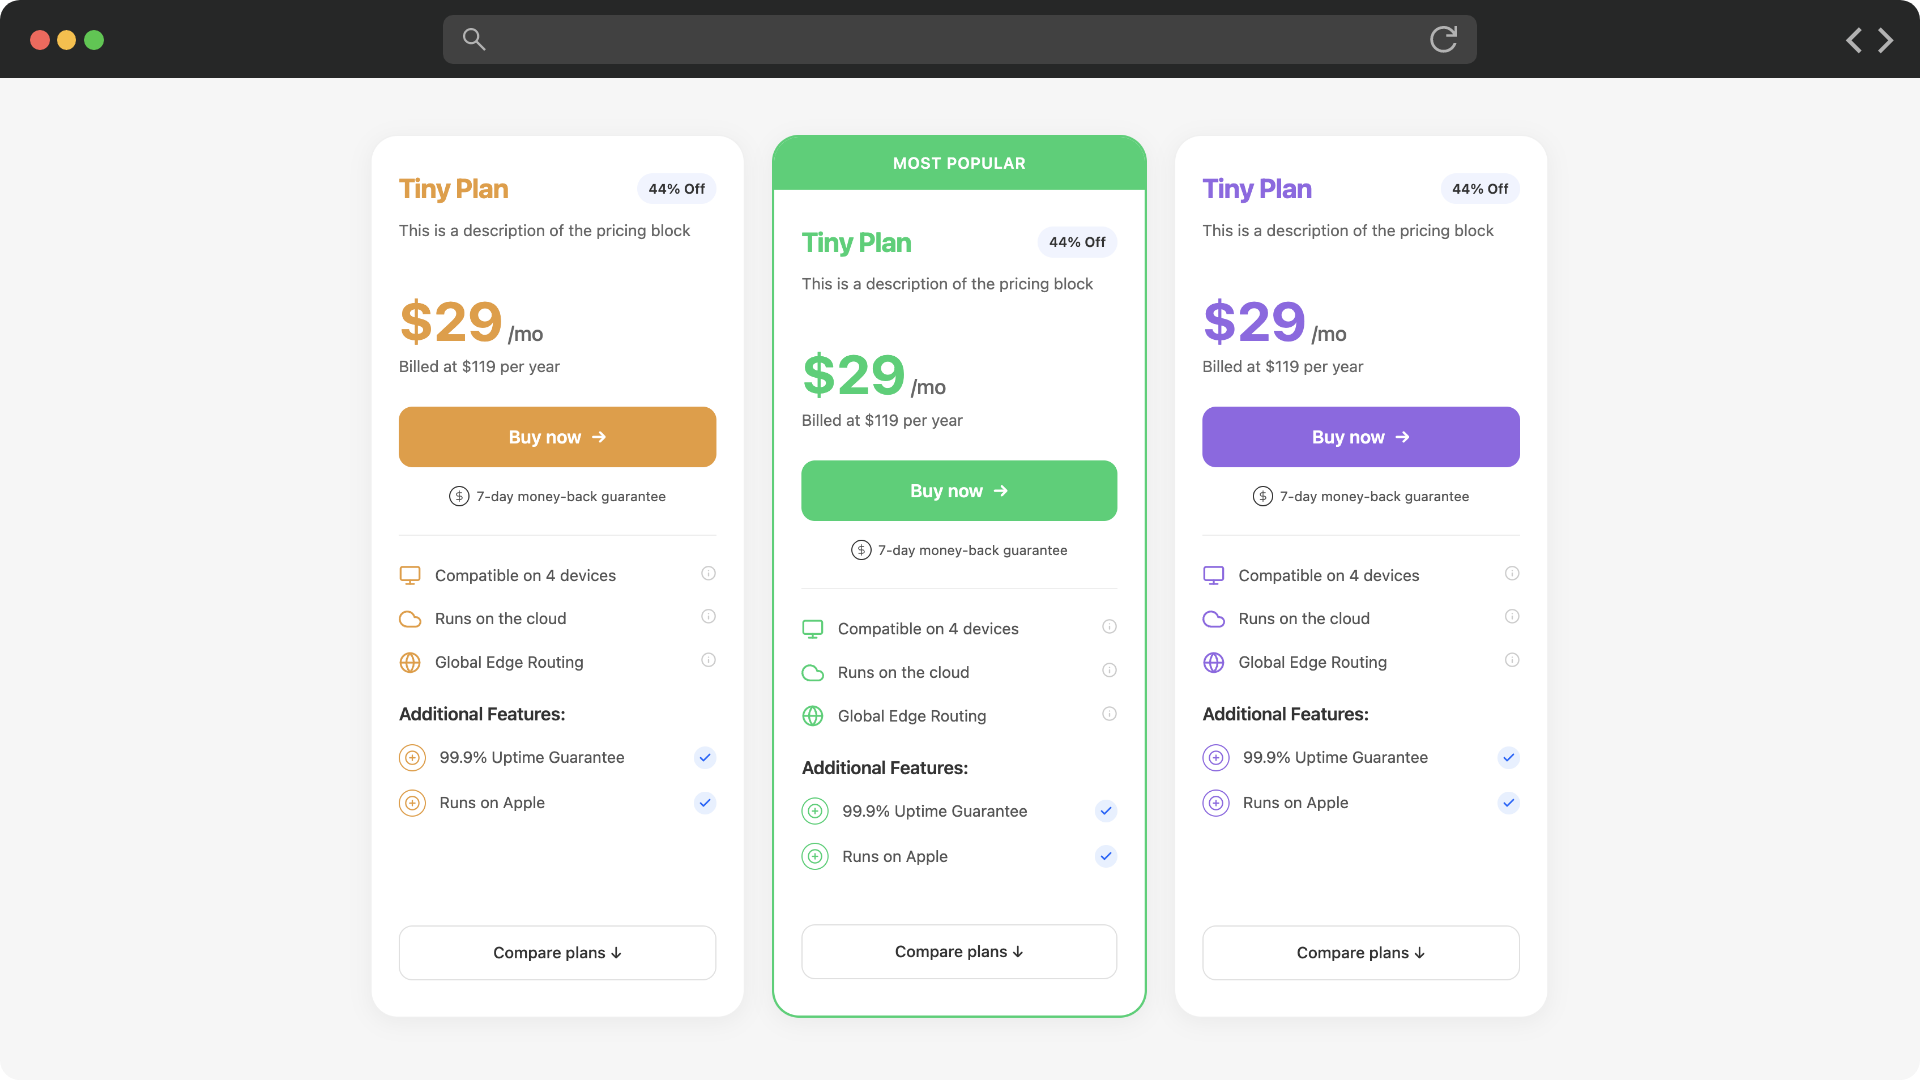This screenshot has height=1080, width=1920.
Task: Expand 'Compare plans' in the Most Popular card
Action: pyautogui.click(x=958, y=951)
